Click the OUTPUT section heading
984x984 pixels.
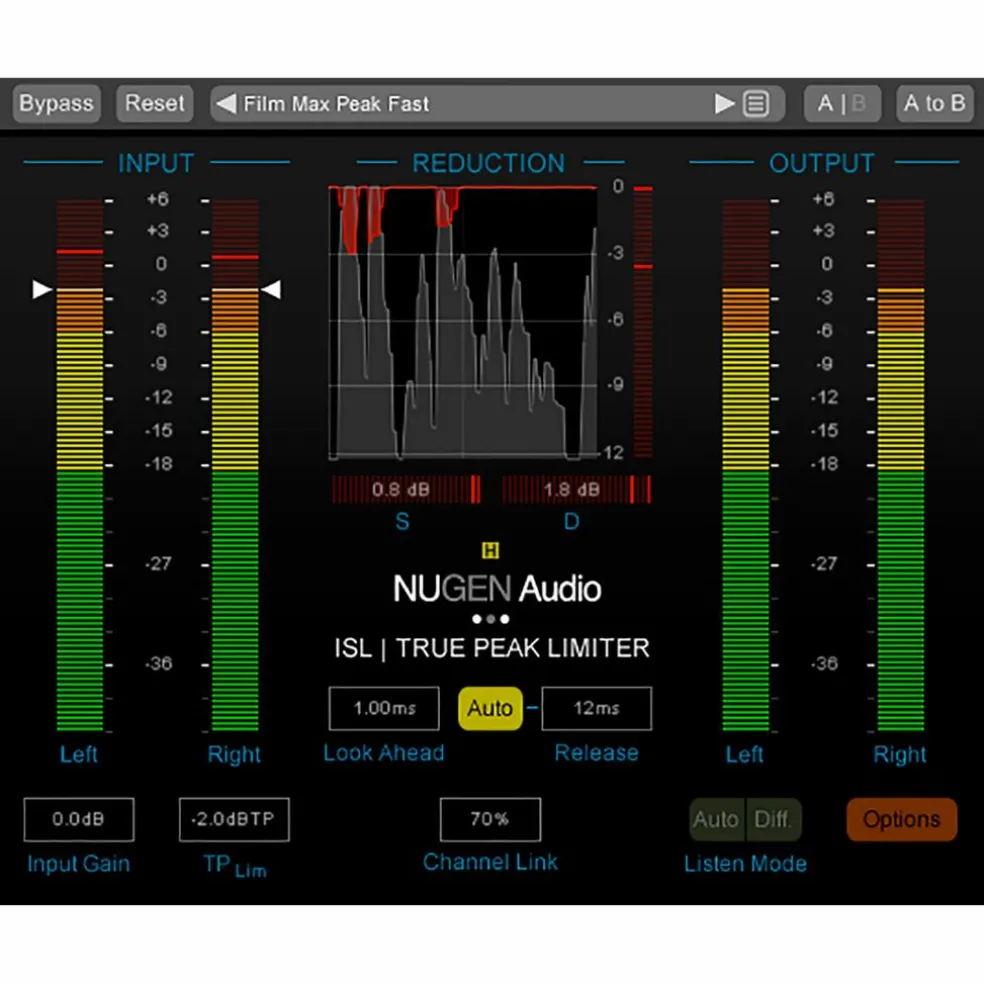pyautogui.click(x=821, y=163)
